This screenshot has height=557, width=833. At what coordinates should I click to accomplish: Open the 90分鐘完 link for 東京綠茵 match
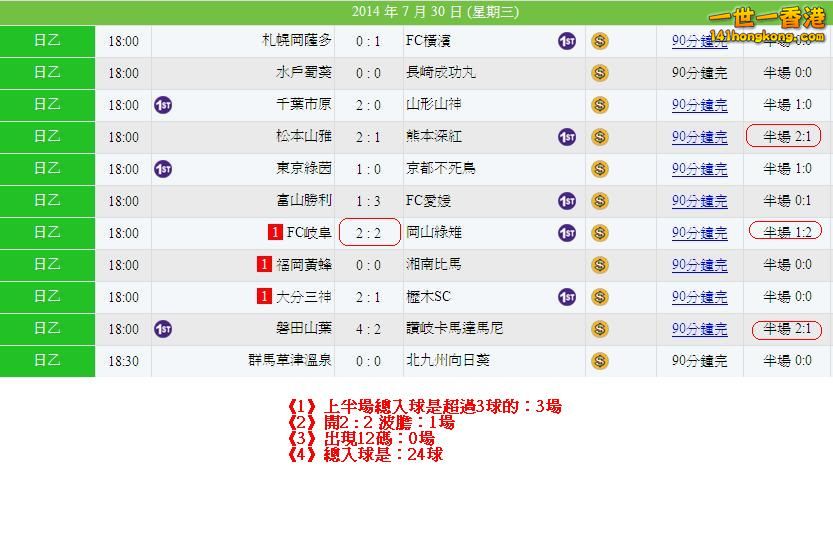pos(699,169)
